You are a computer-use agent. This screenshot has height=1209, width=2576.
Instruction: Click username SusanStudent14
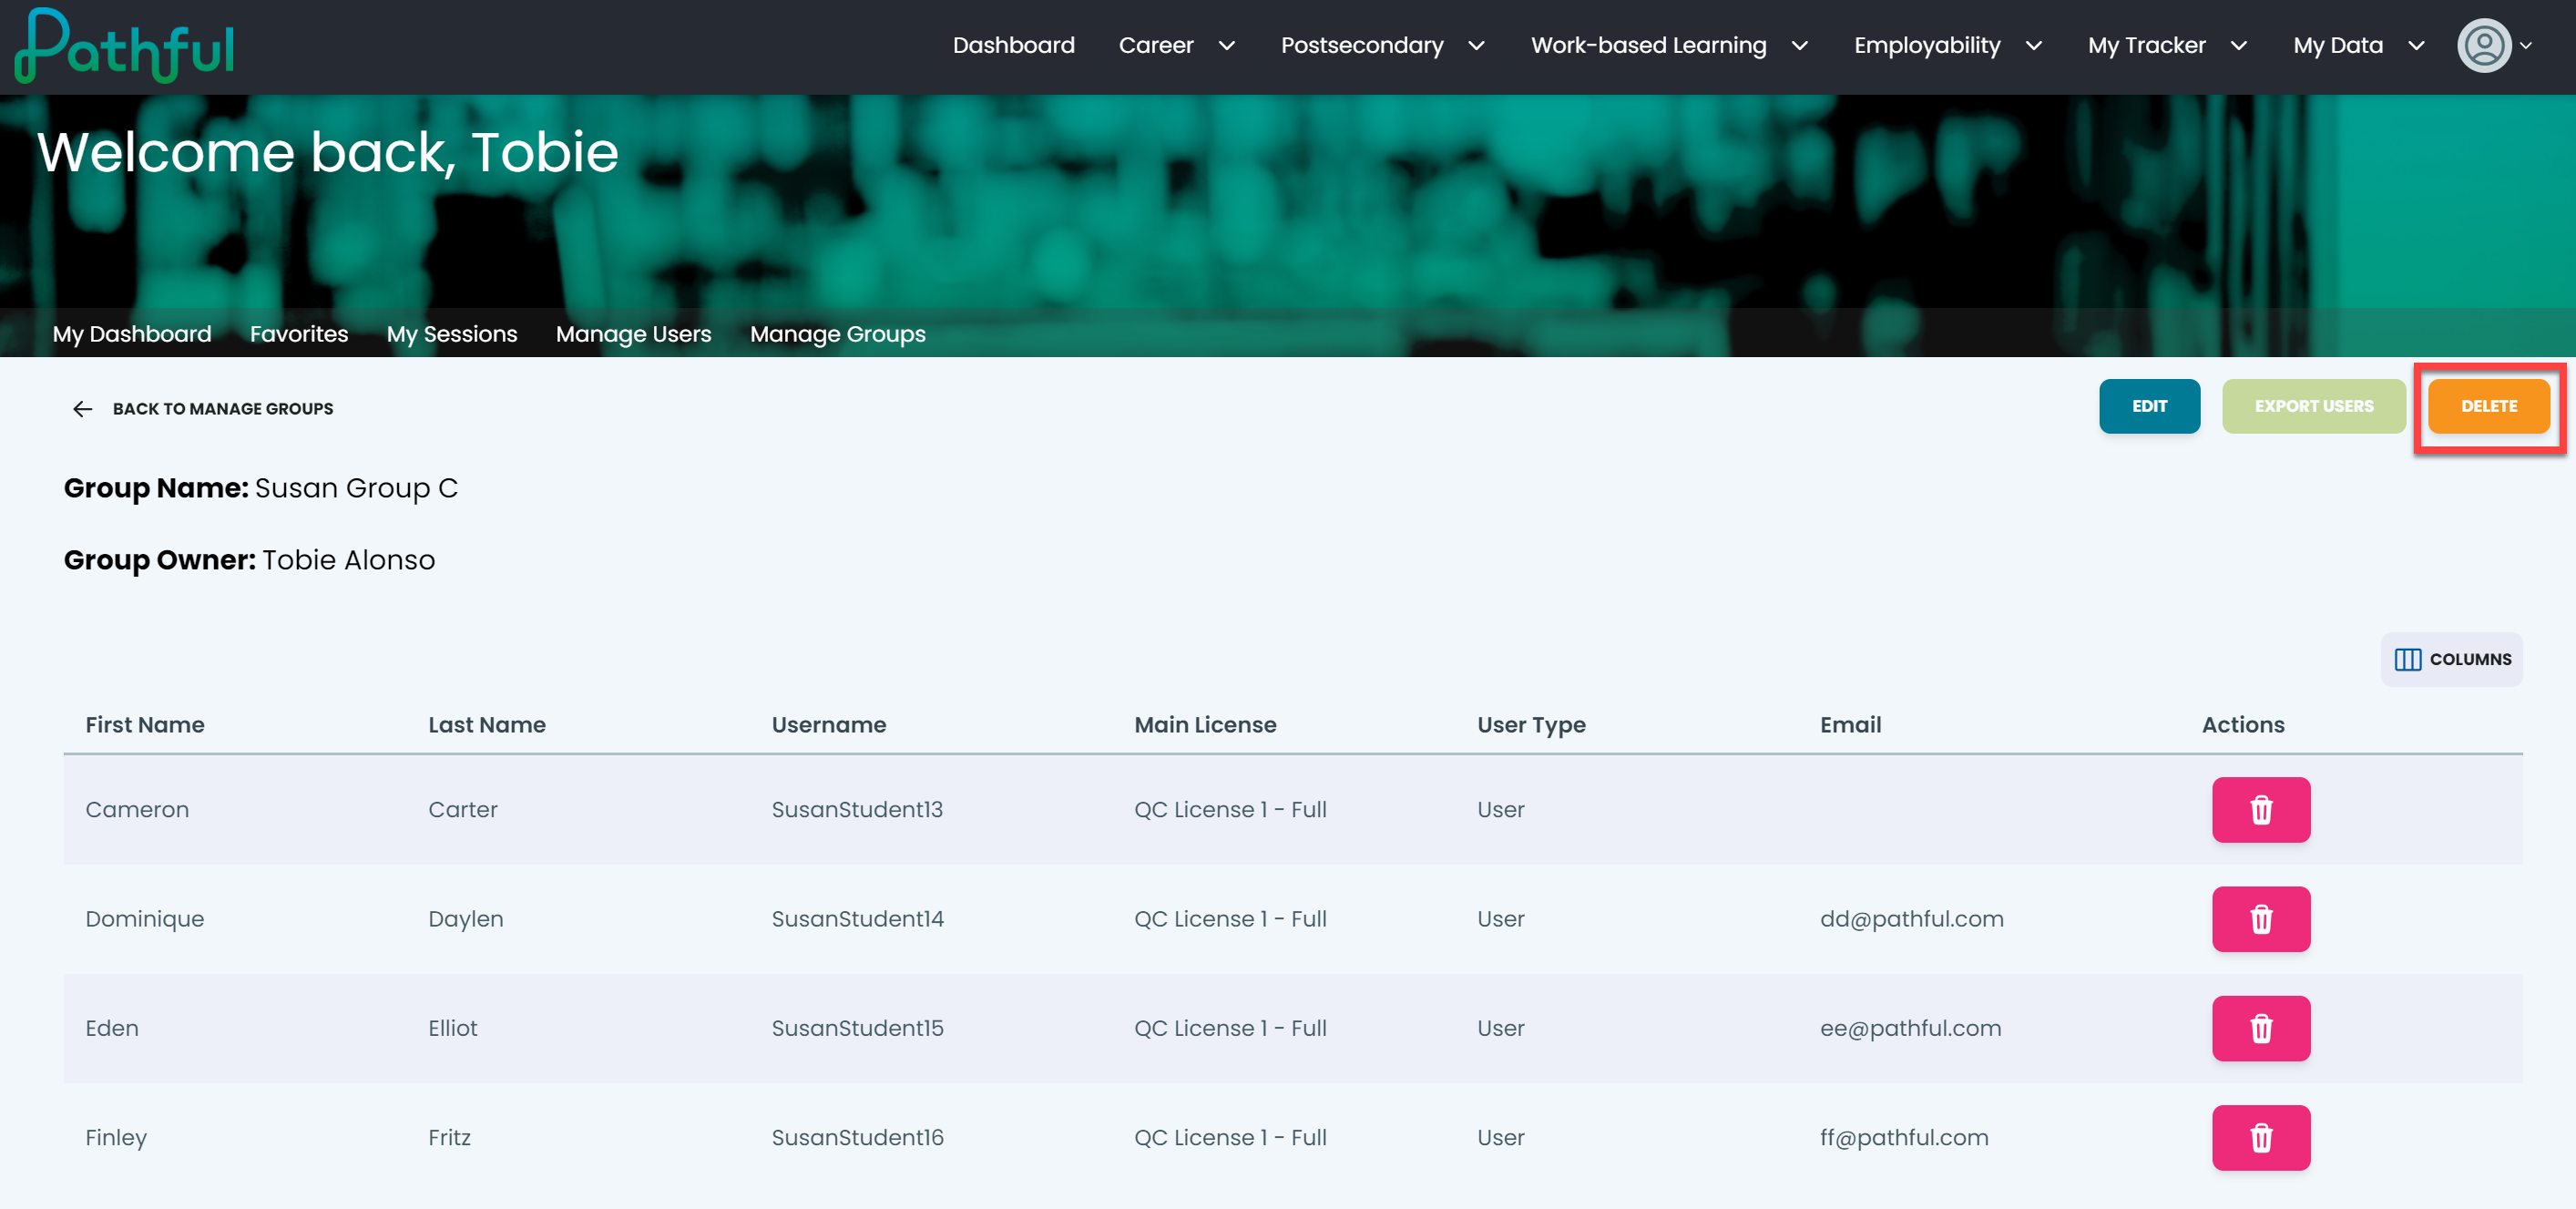(x=857, y=919)
